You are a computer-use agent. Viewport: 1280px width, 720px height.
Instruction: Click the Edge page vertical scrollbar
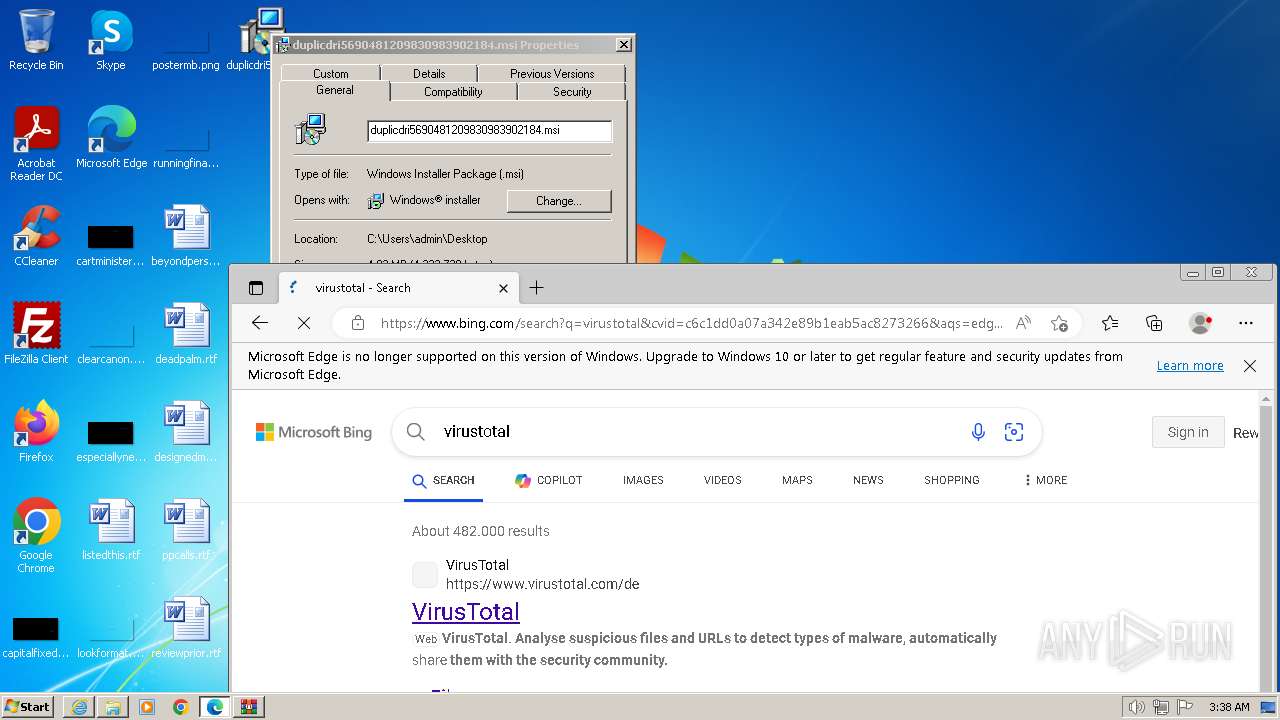1267,540
